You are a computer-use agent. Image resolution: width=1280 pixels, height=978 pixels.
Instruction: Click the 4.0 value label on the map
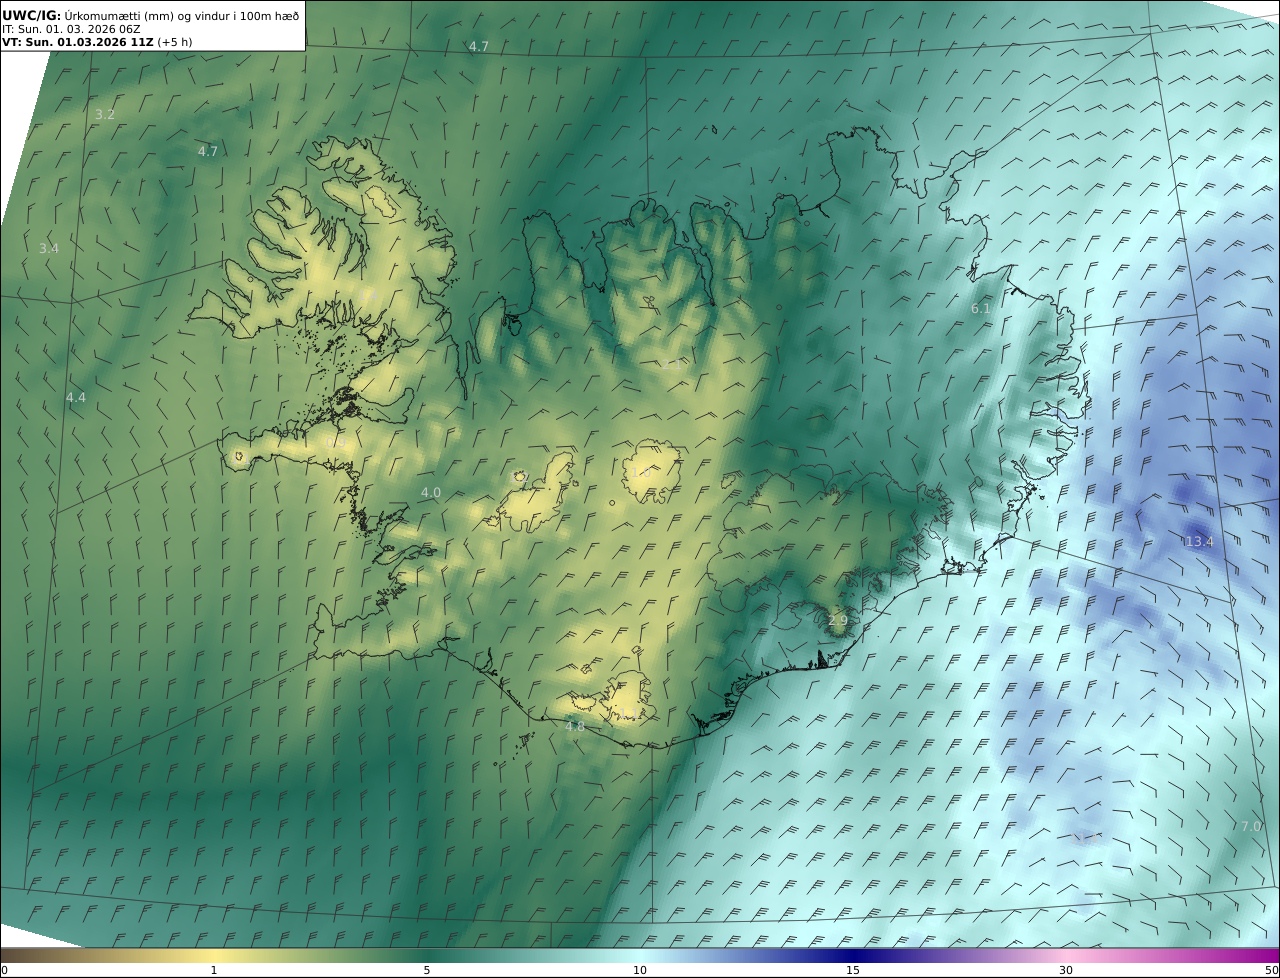[431, 493]
